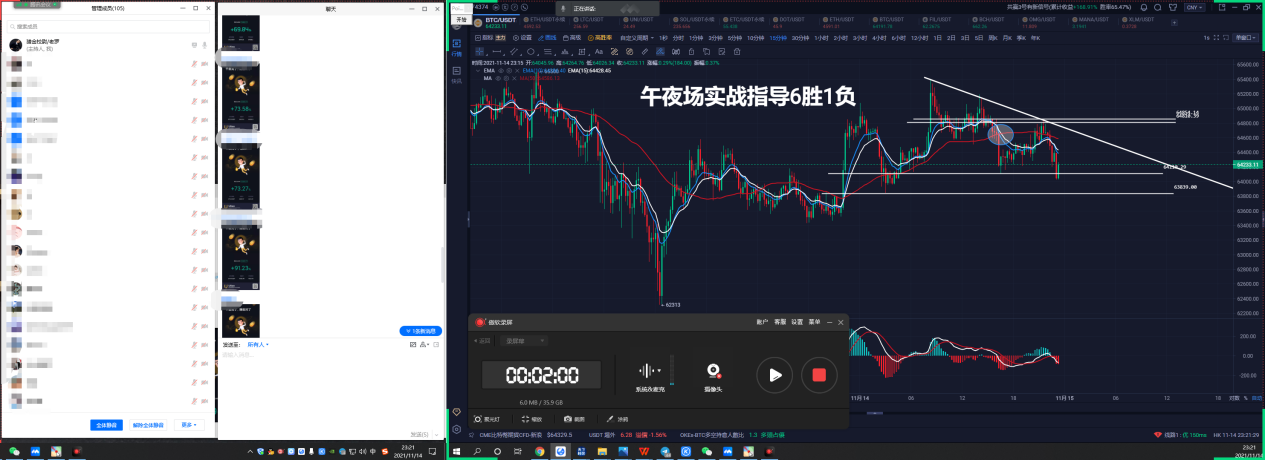Image resolution: width=1265 pixels, height=460 pixels.
Task: Click the red stop recording button
Action: click(x=819, y=376)
